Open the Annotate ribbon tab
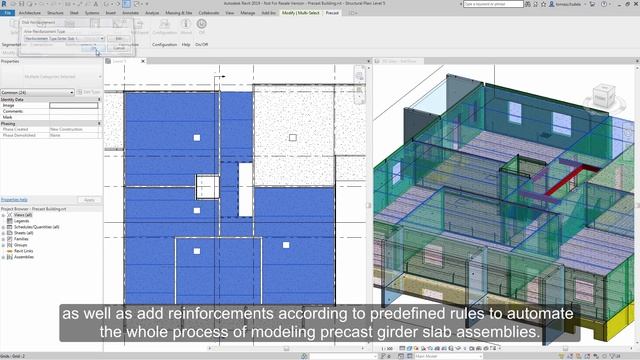The height and width of the screenshot is (360, 640). click(131, 13)
